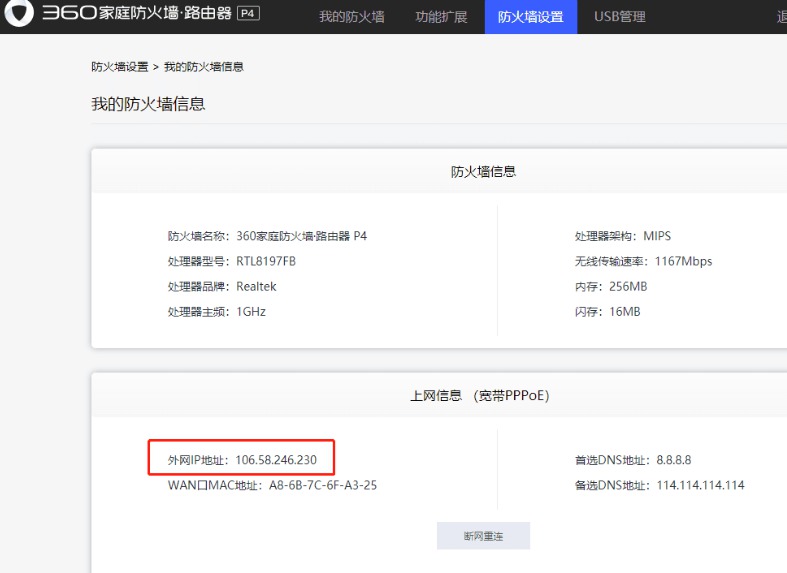This screenshot has width=787, height=573.
Task: Click the 我的防火墙信息 page heading
Action: click(x=148, y=104)
